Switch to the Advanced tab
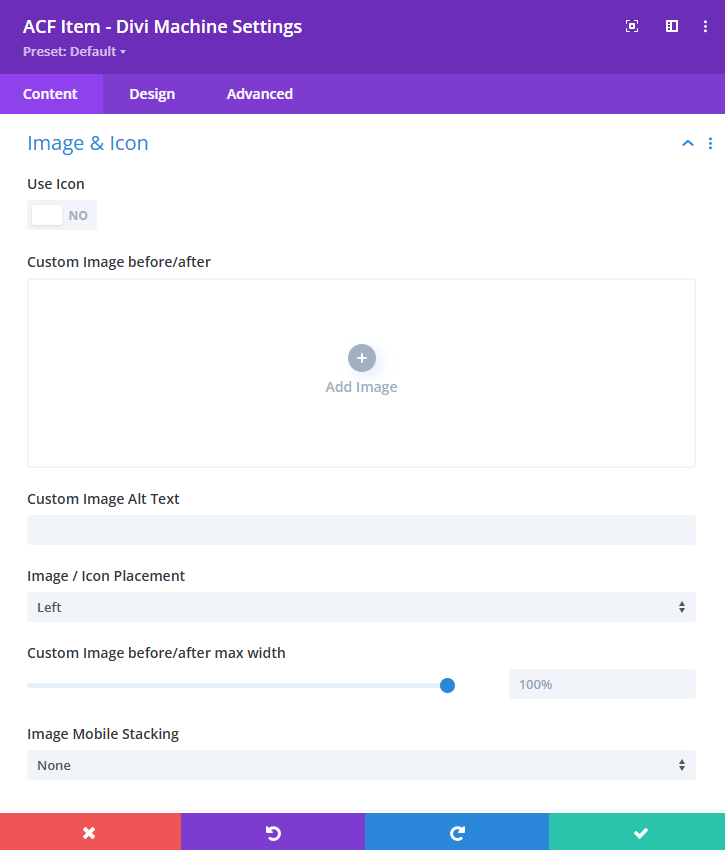Viewport: 725px width, 850px height. tap(260, 94)
